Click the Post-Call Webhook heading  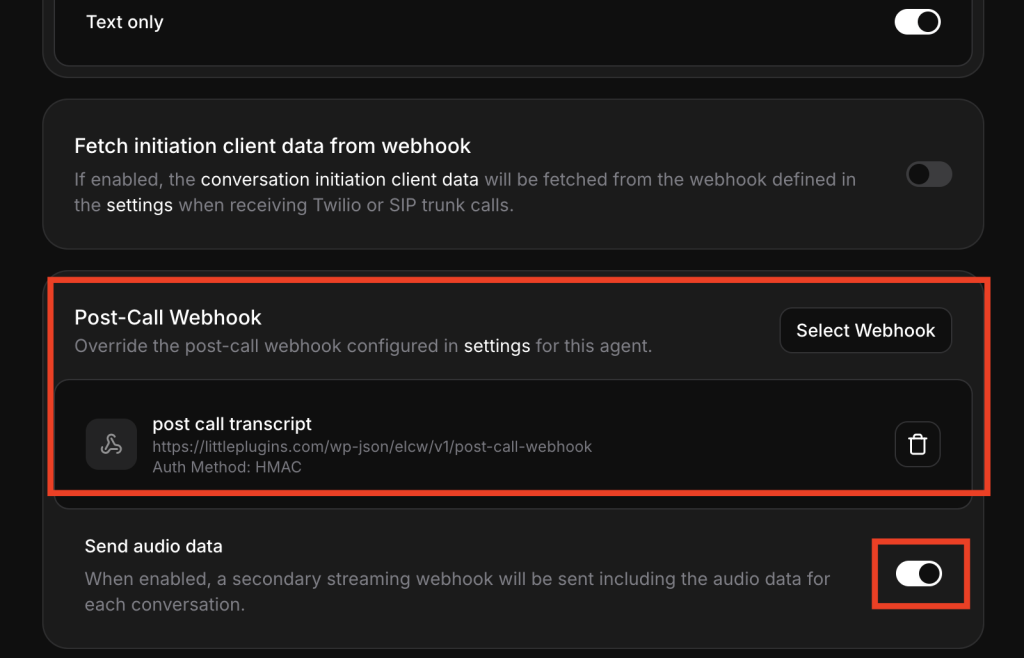click(x=168, y=318)
